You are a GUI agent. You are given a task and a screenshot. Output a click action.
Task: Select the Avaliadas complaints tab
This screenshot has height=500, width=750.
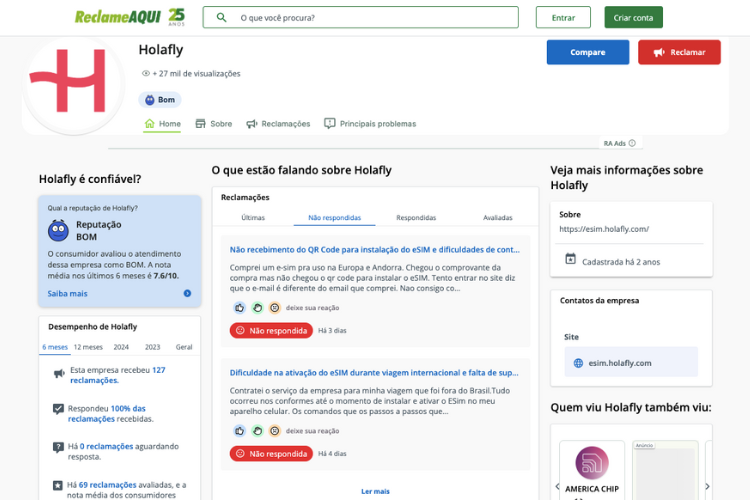point(497,218)
